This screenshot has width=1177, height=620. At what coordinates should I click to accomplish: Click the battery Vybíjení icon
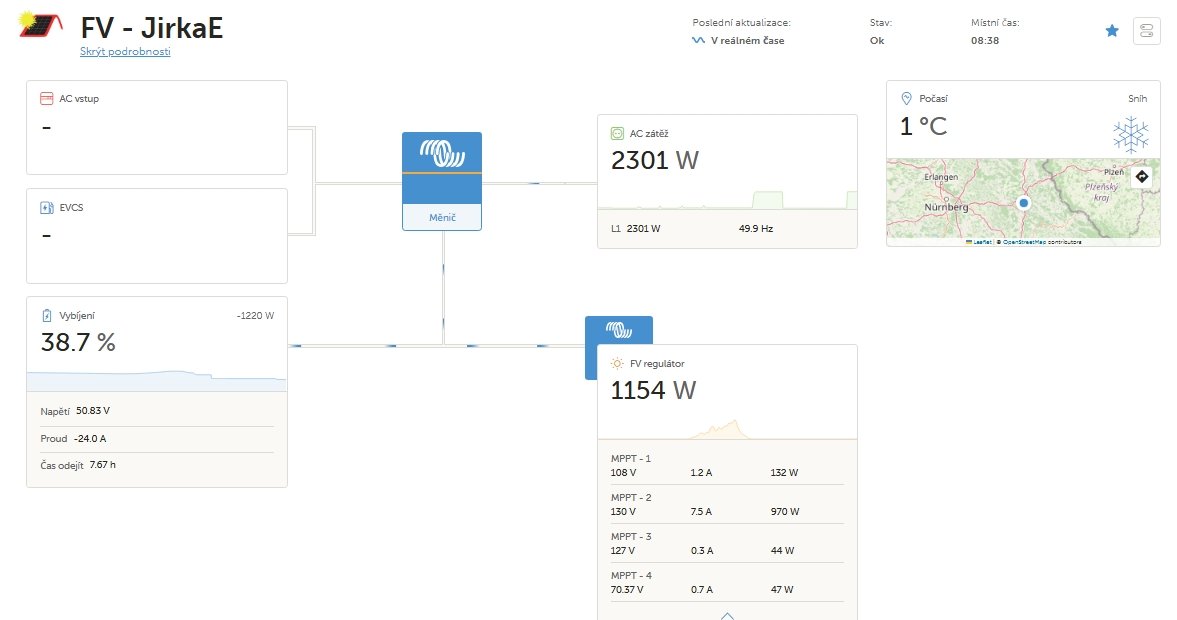point(45,316)
